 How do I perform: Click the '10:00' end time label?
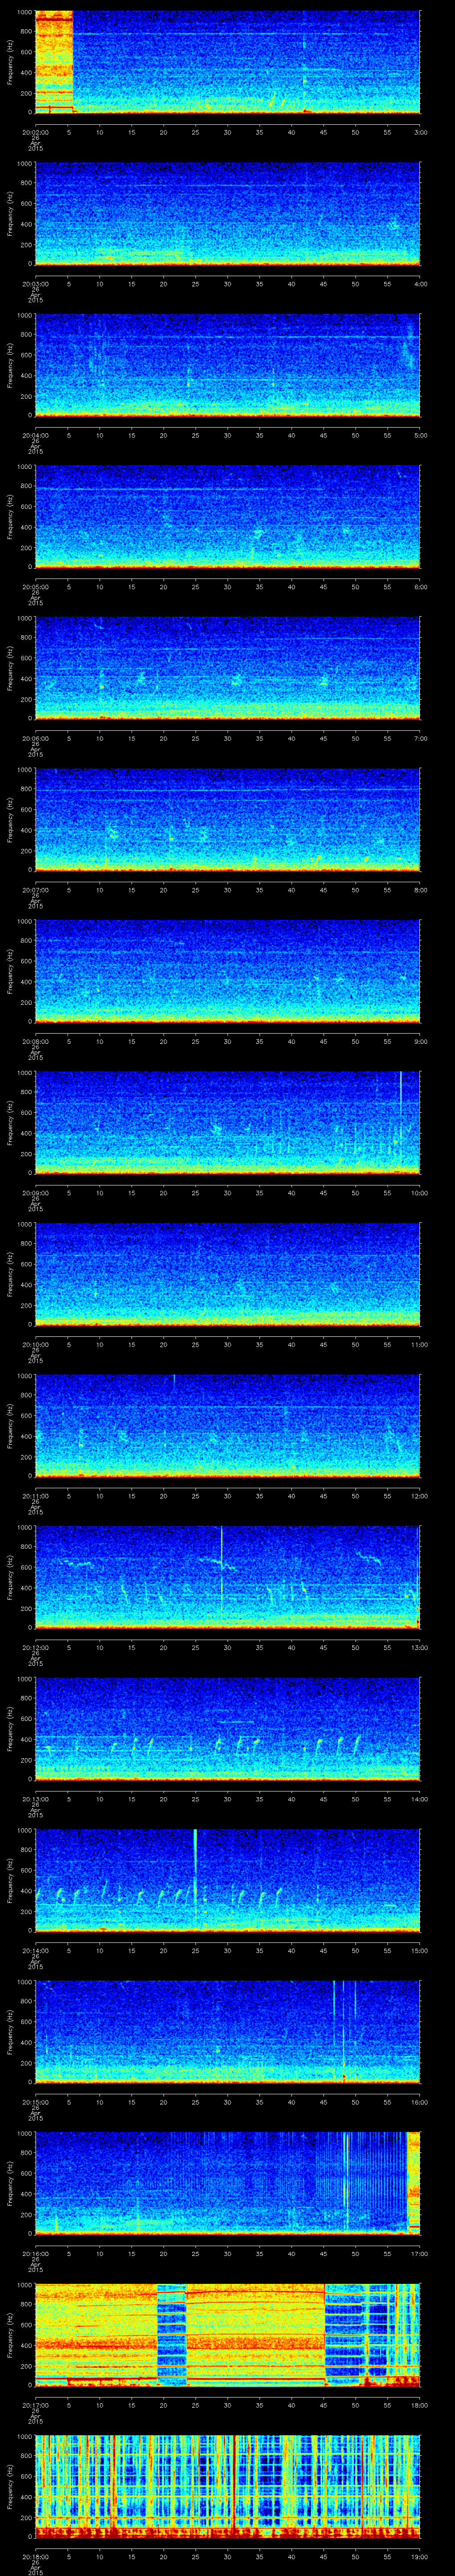(419, 1192)
